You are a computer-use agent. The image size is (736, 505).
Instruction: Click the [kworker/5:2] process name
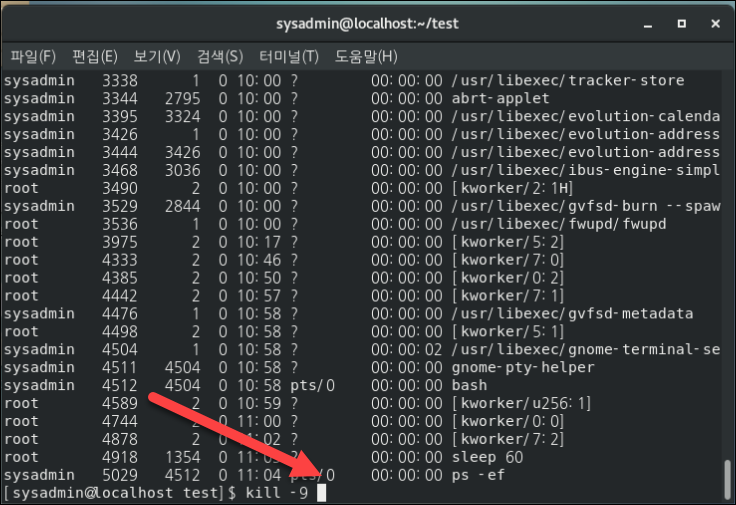tap(507, 242)
